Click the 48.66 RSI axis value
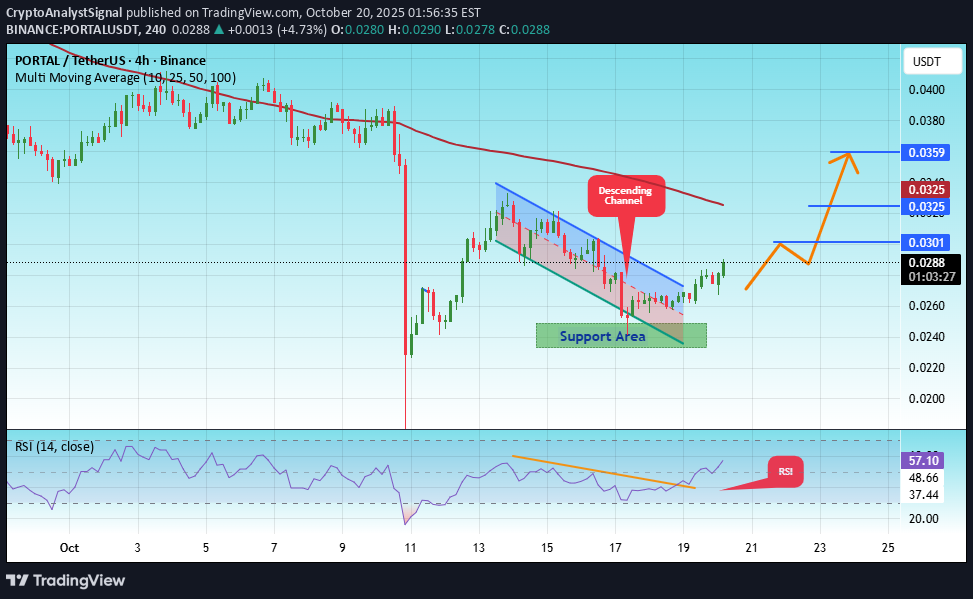The image size is (973, 599). 923,477
